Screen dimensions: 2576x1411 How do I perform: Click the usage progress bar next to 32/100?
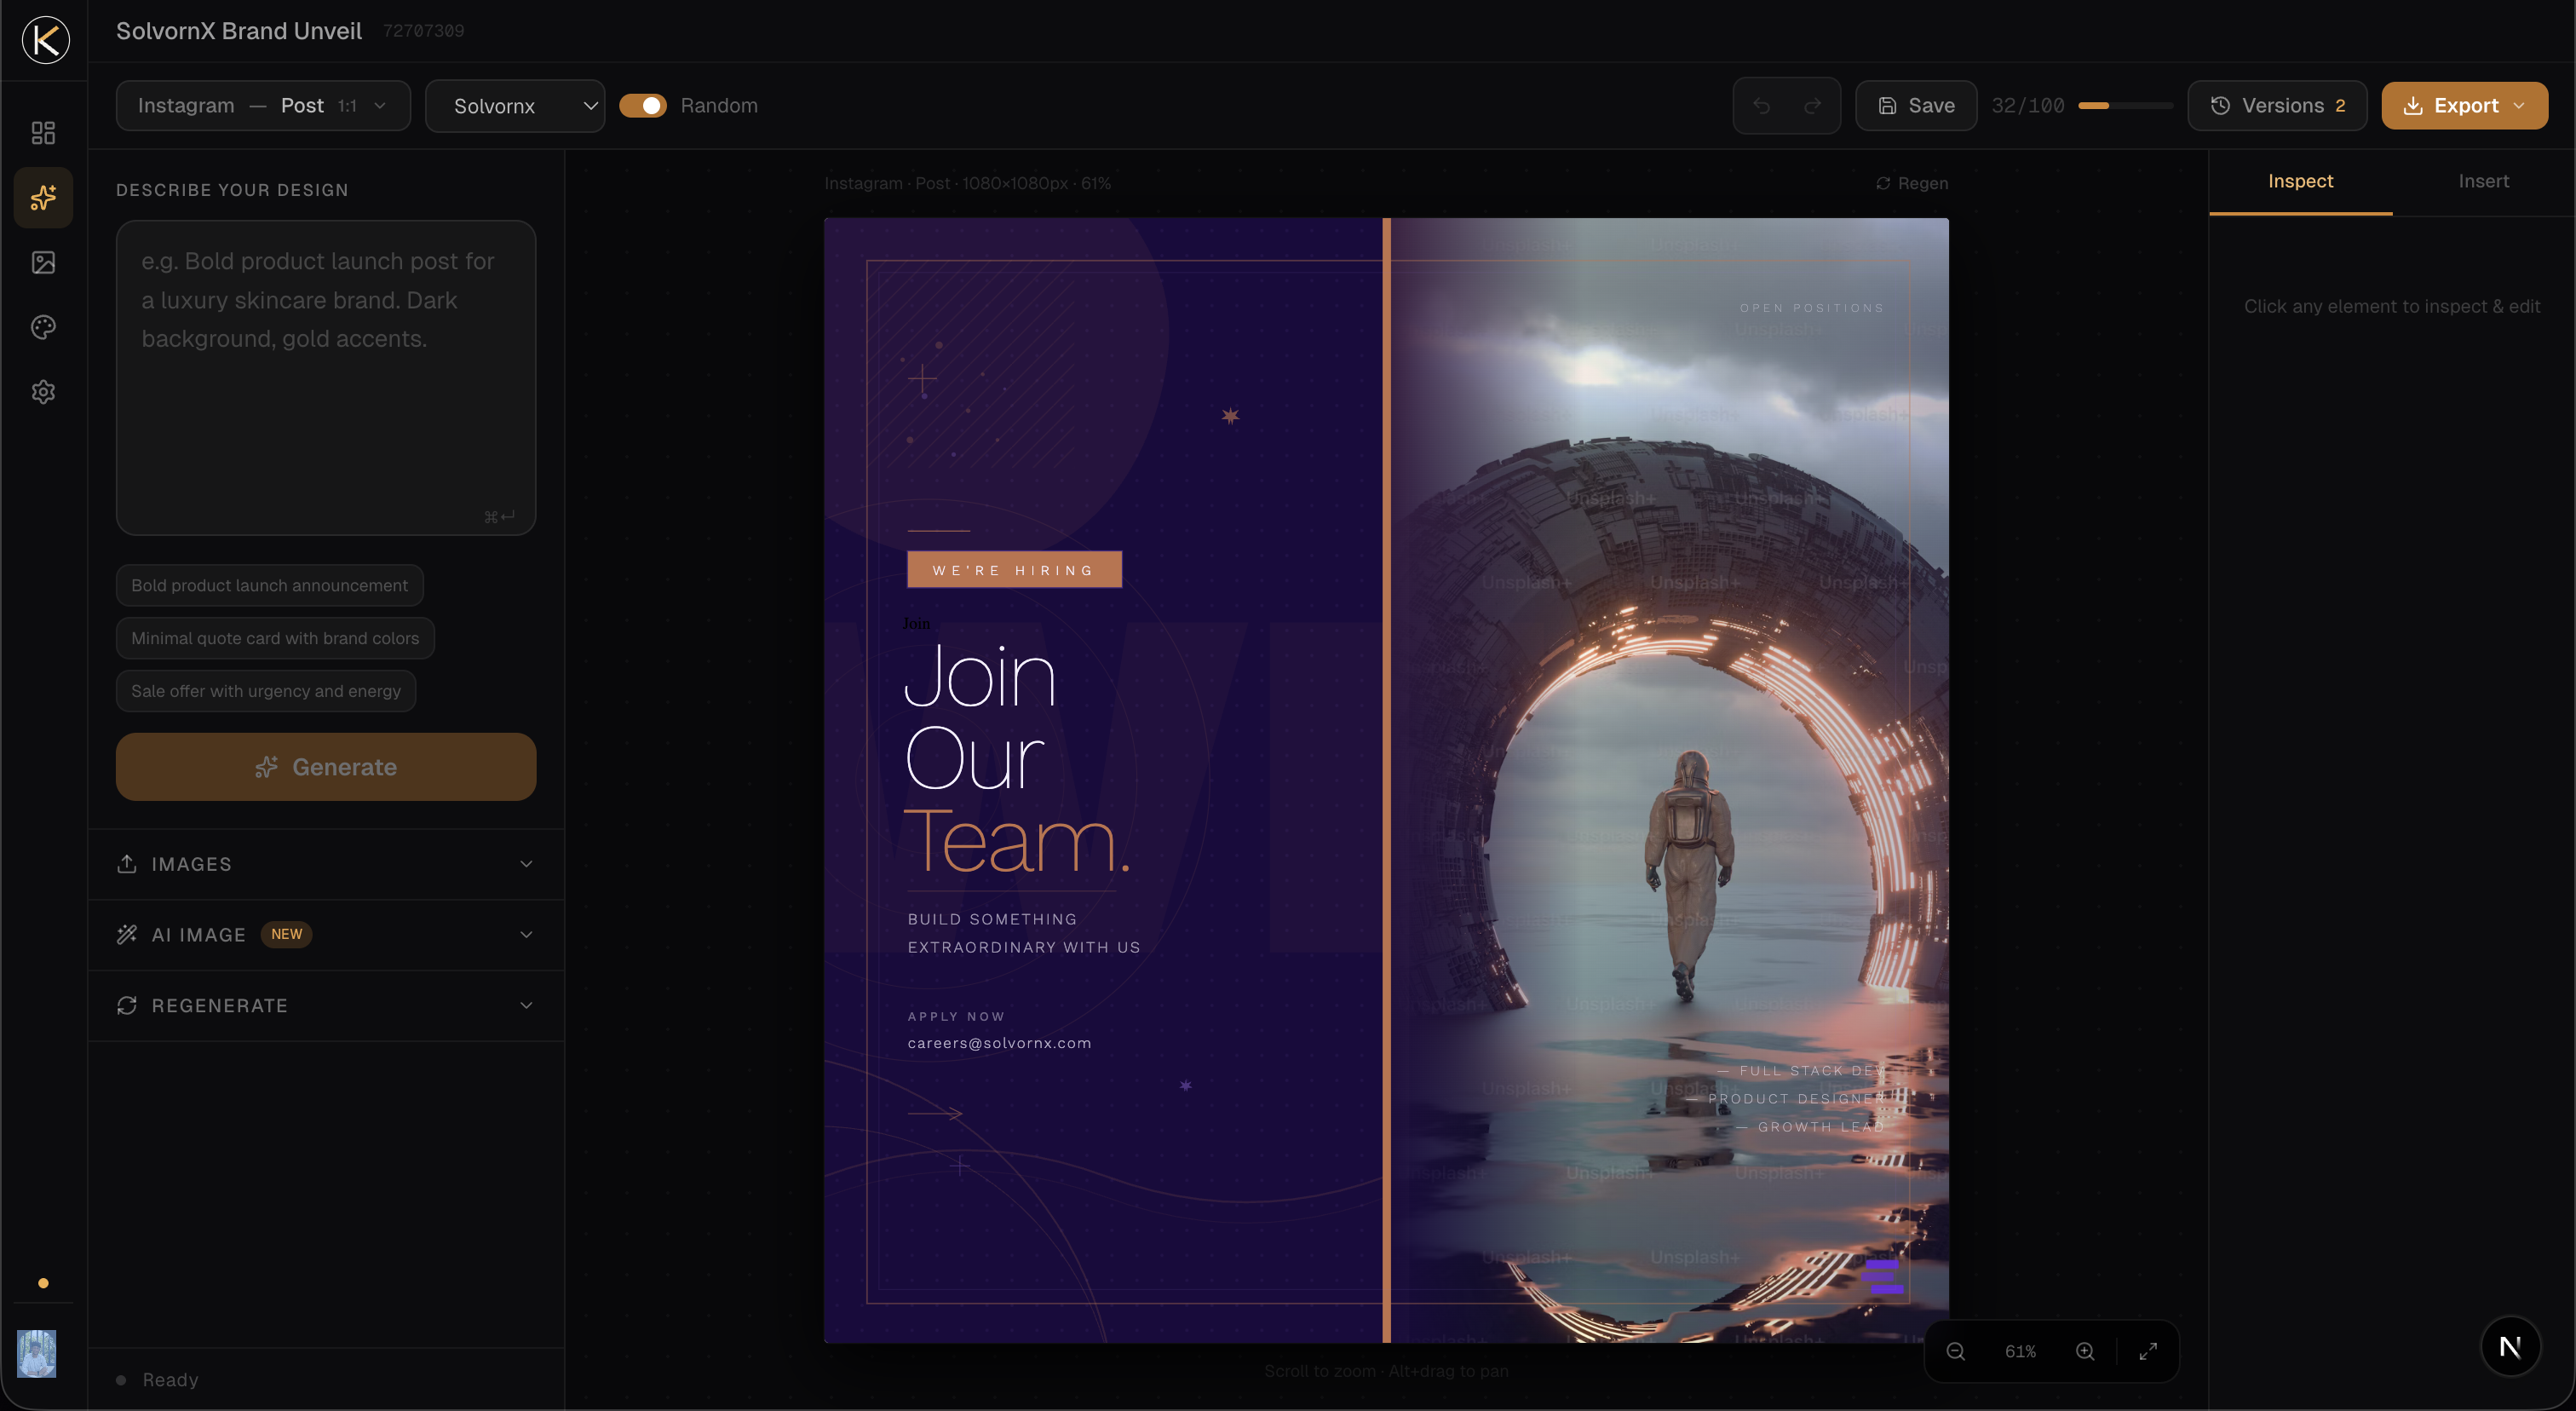coord(2125,106)
